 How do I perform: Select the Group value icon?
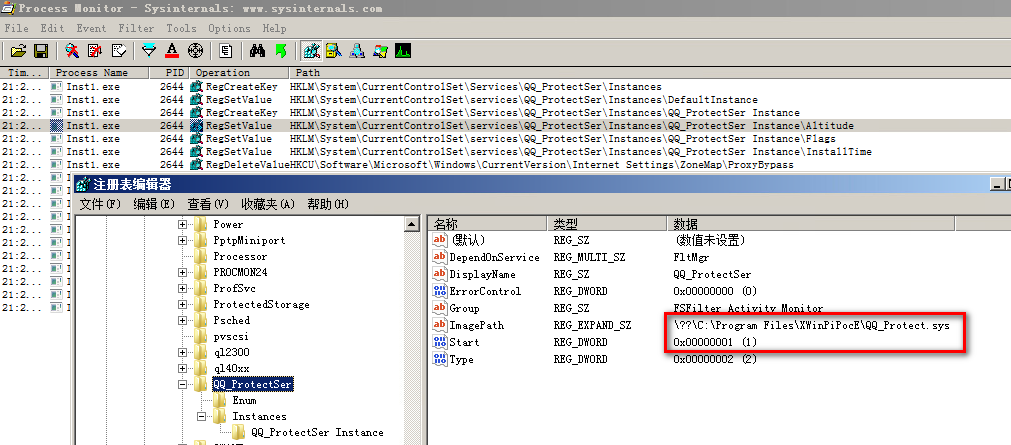(440, 308)
